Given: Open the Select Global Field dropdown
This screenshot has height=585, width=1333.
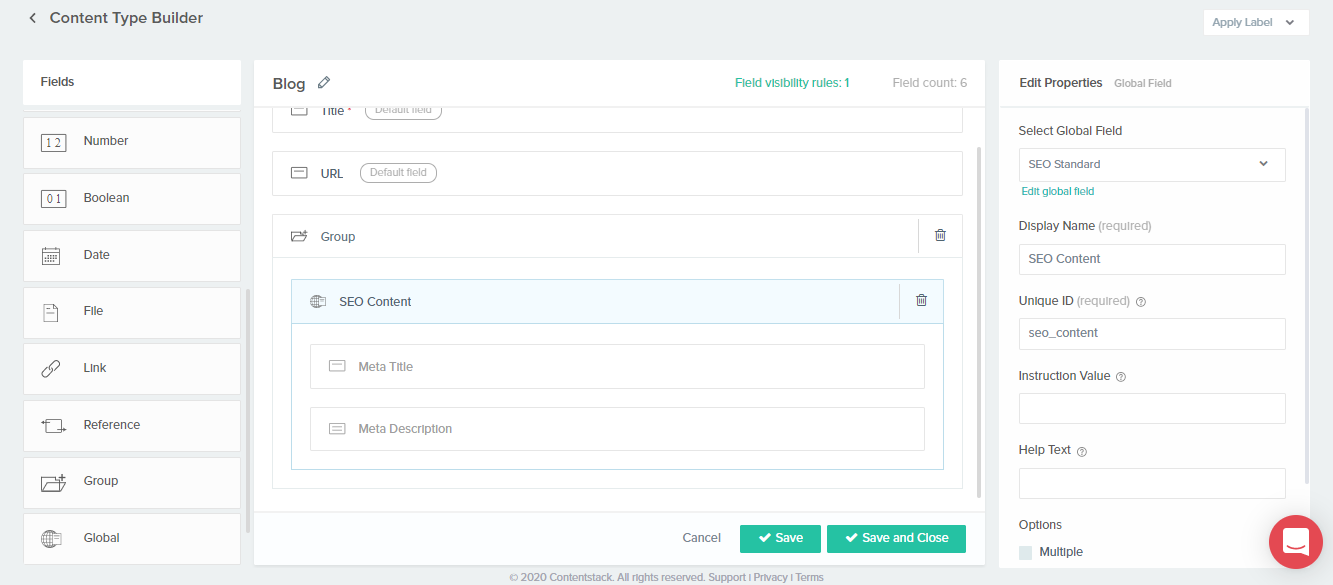Looking at the screenshot, I should click(1152, 164).
